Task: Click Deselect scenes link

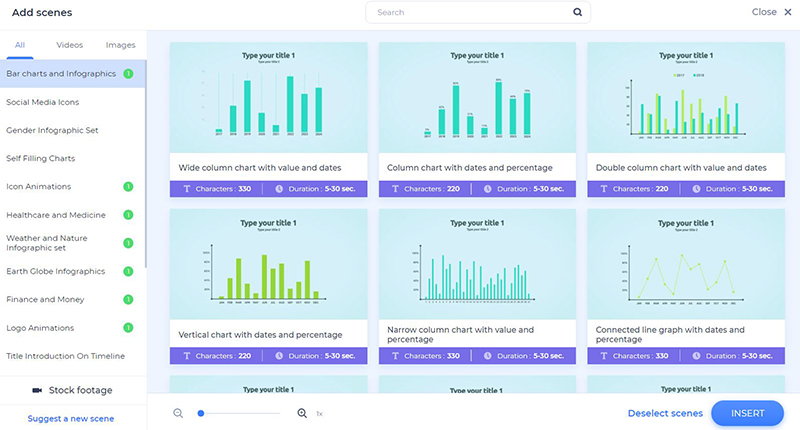Action: coord(665,413)
